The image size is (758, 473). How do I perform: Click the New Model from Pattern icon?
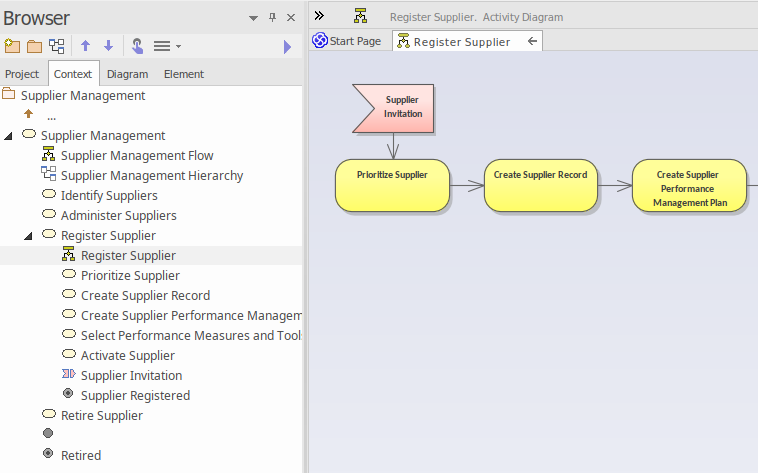[x=12, y=46]
